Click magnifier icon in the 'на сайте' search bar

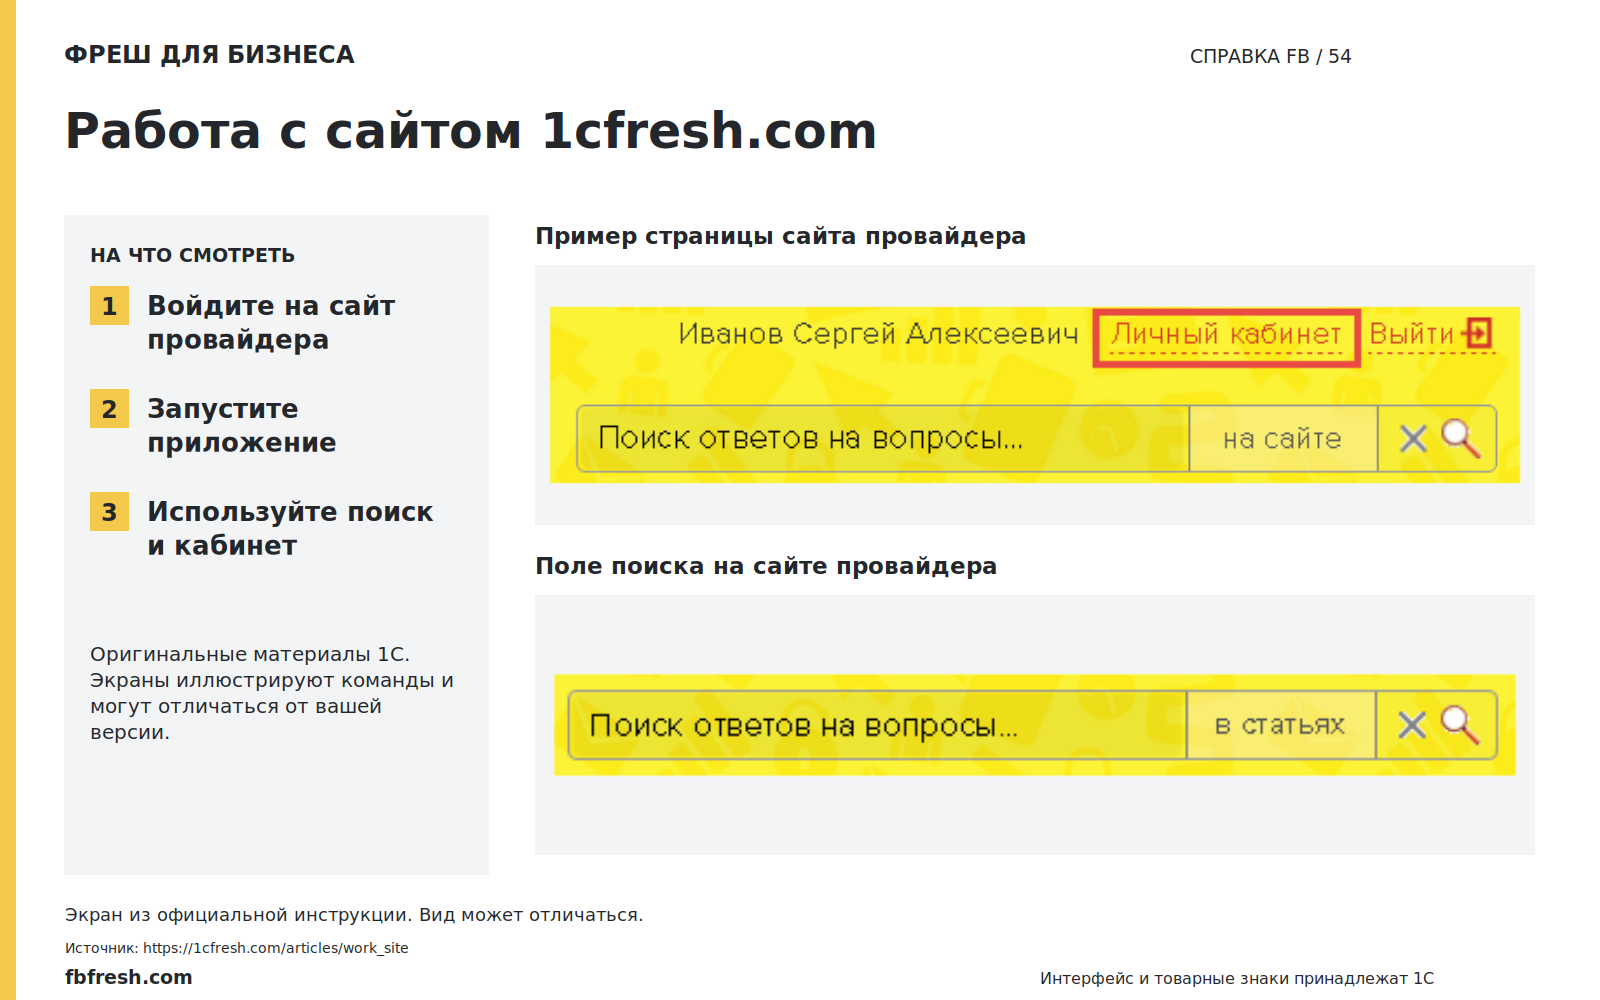tap(1461, 438)
